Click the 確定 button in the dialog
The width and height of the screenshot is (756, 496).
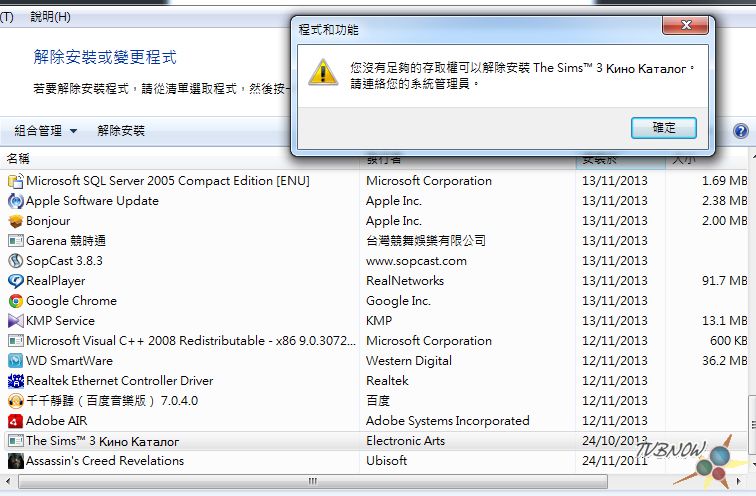663,128
